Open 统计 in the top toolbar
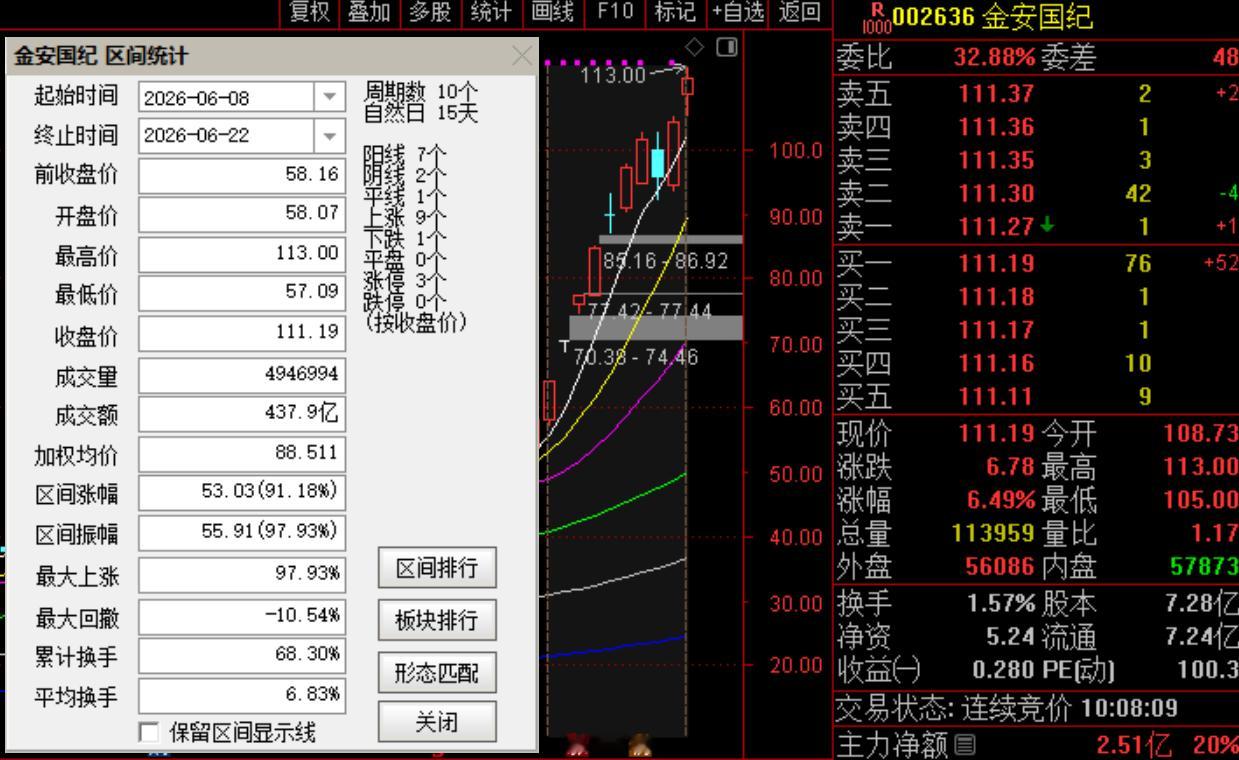Image resolution: width=1239 pixels, height=760 pixels. (x=491, y=12)
